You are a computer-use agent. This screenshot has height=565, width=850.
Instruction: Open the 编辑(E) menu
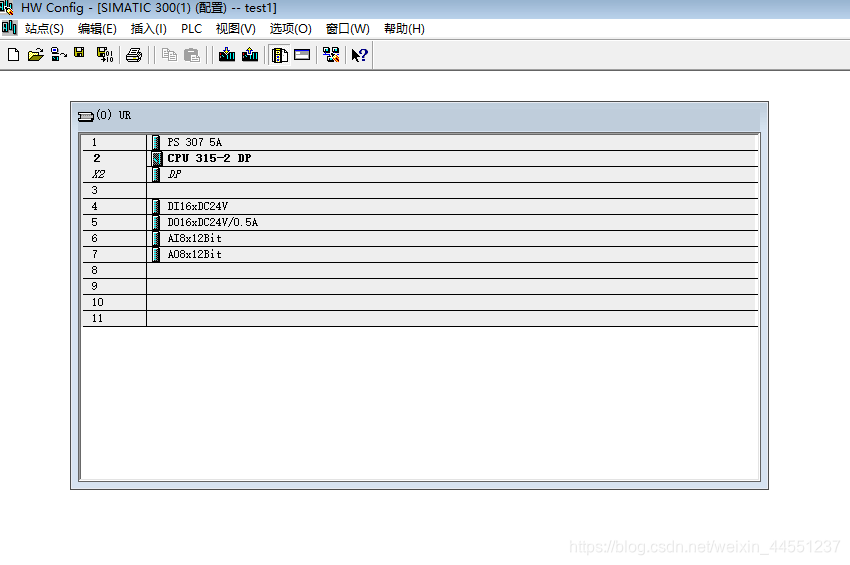pos(97,29)
